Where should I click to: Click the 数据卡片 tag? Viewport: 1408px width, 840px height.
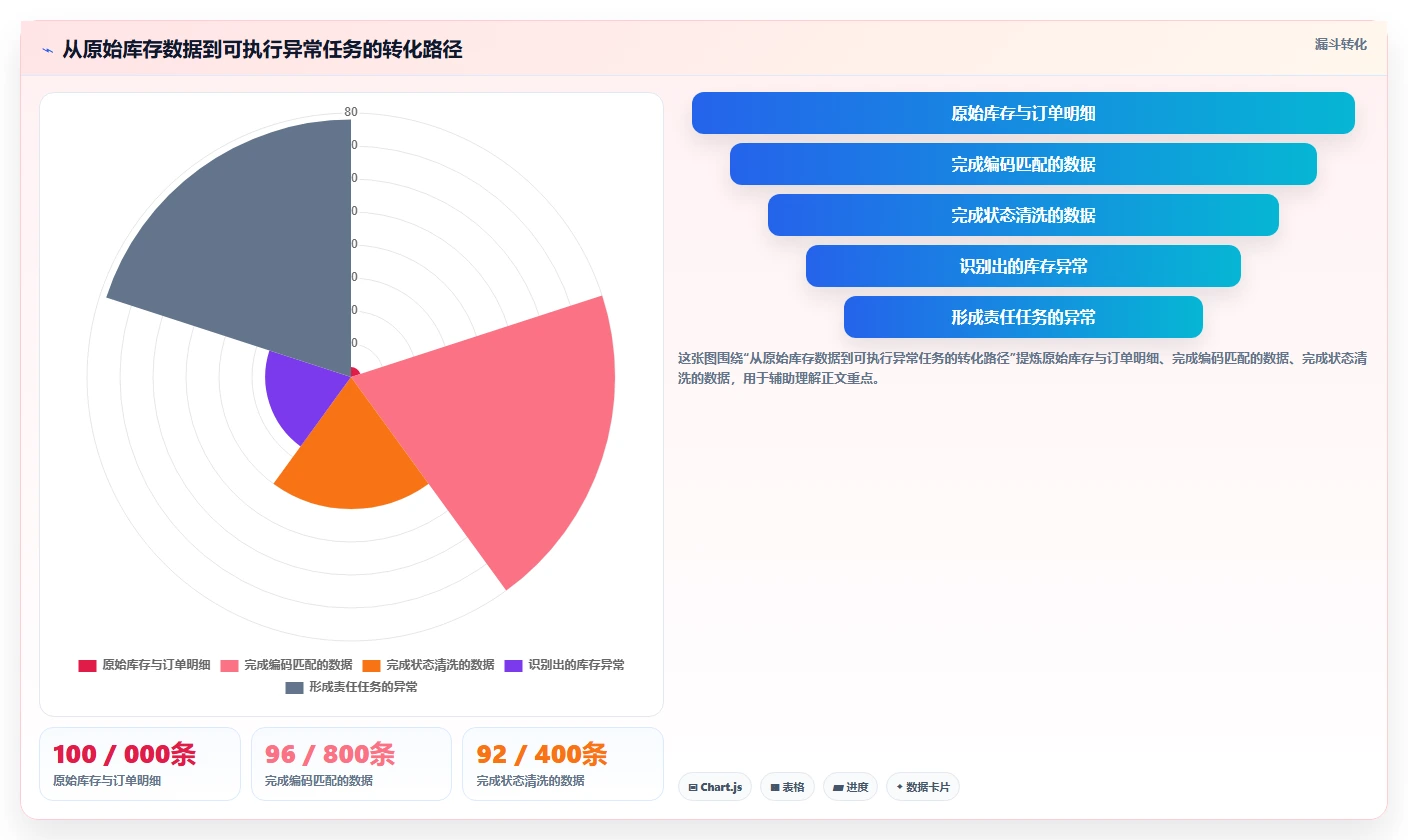point(922,787)
